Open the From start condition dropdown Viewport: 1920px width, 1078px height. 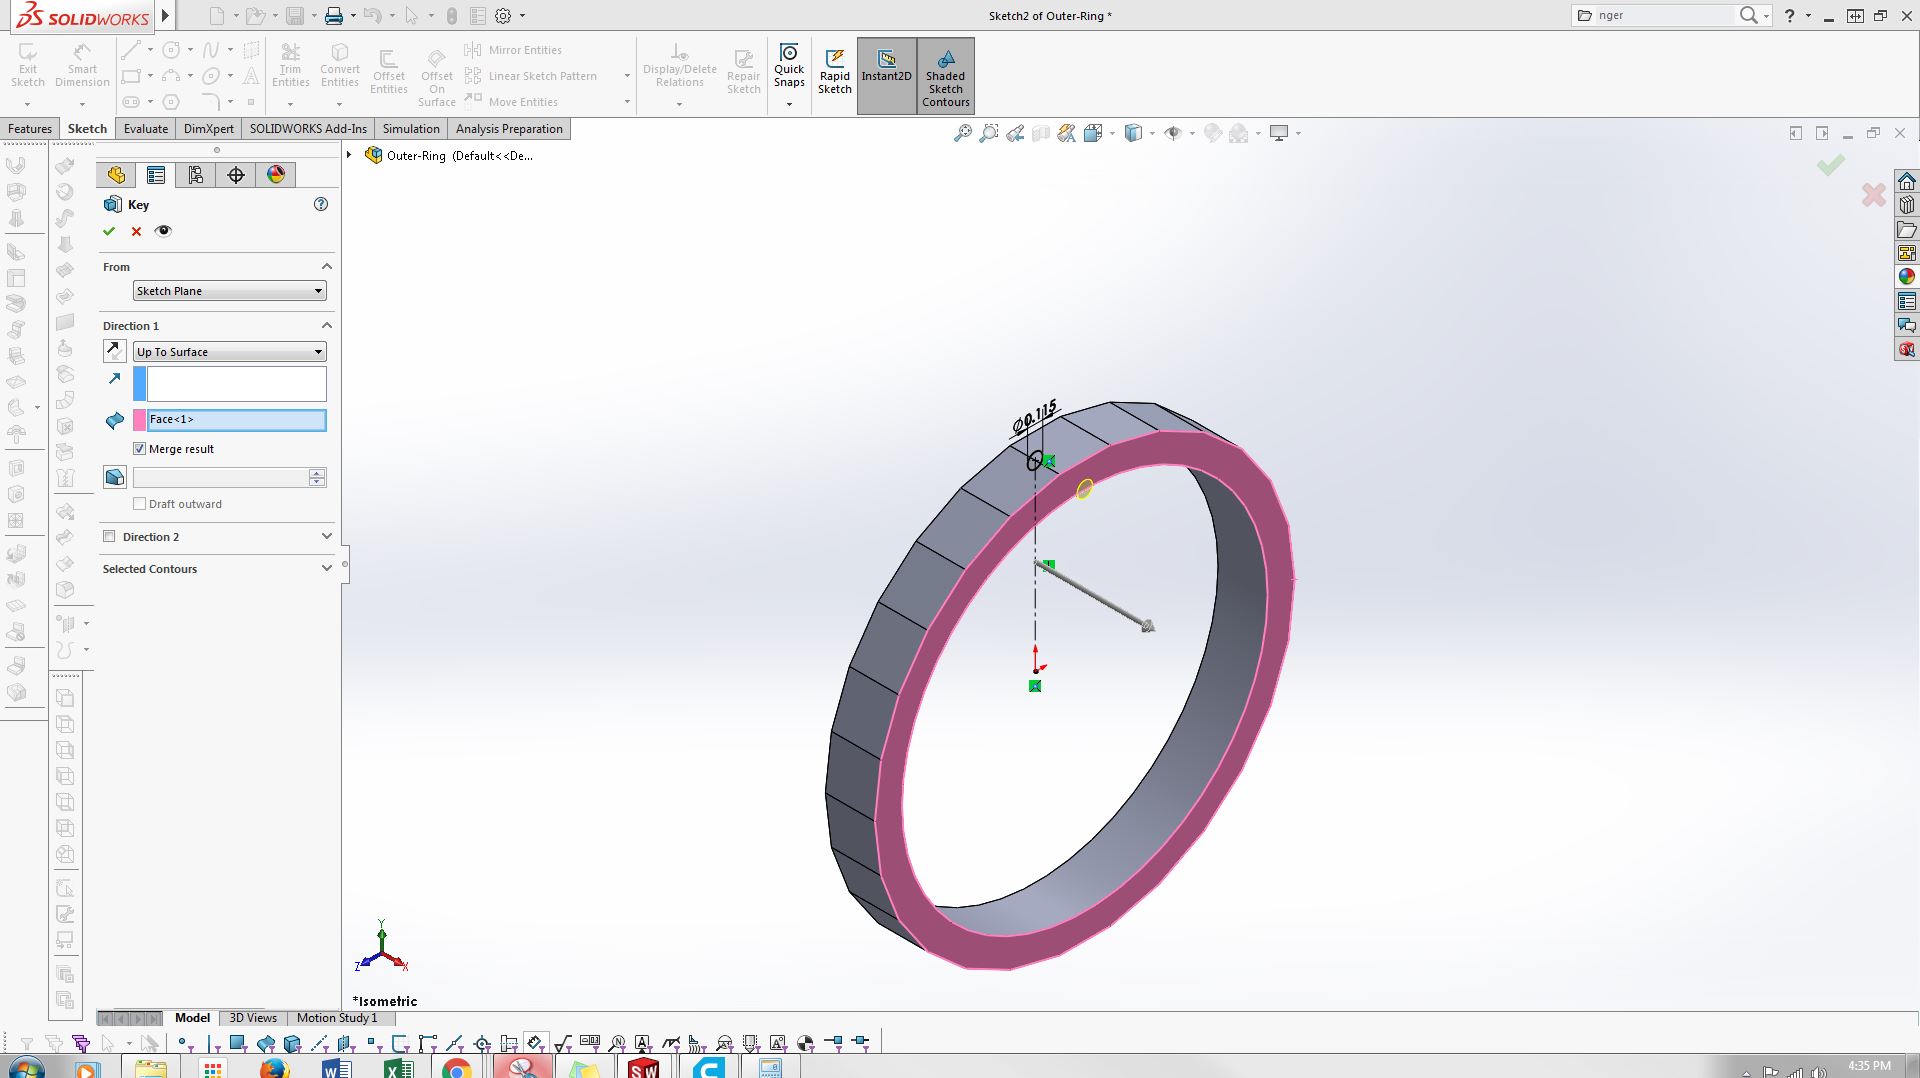coord(230,291)
